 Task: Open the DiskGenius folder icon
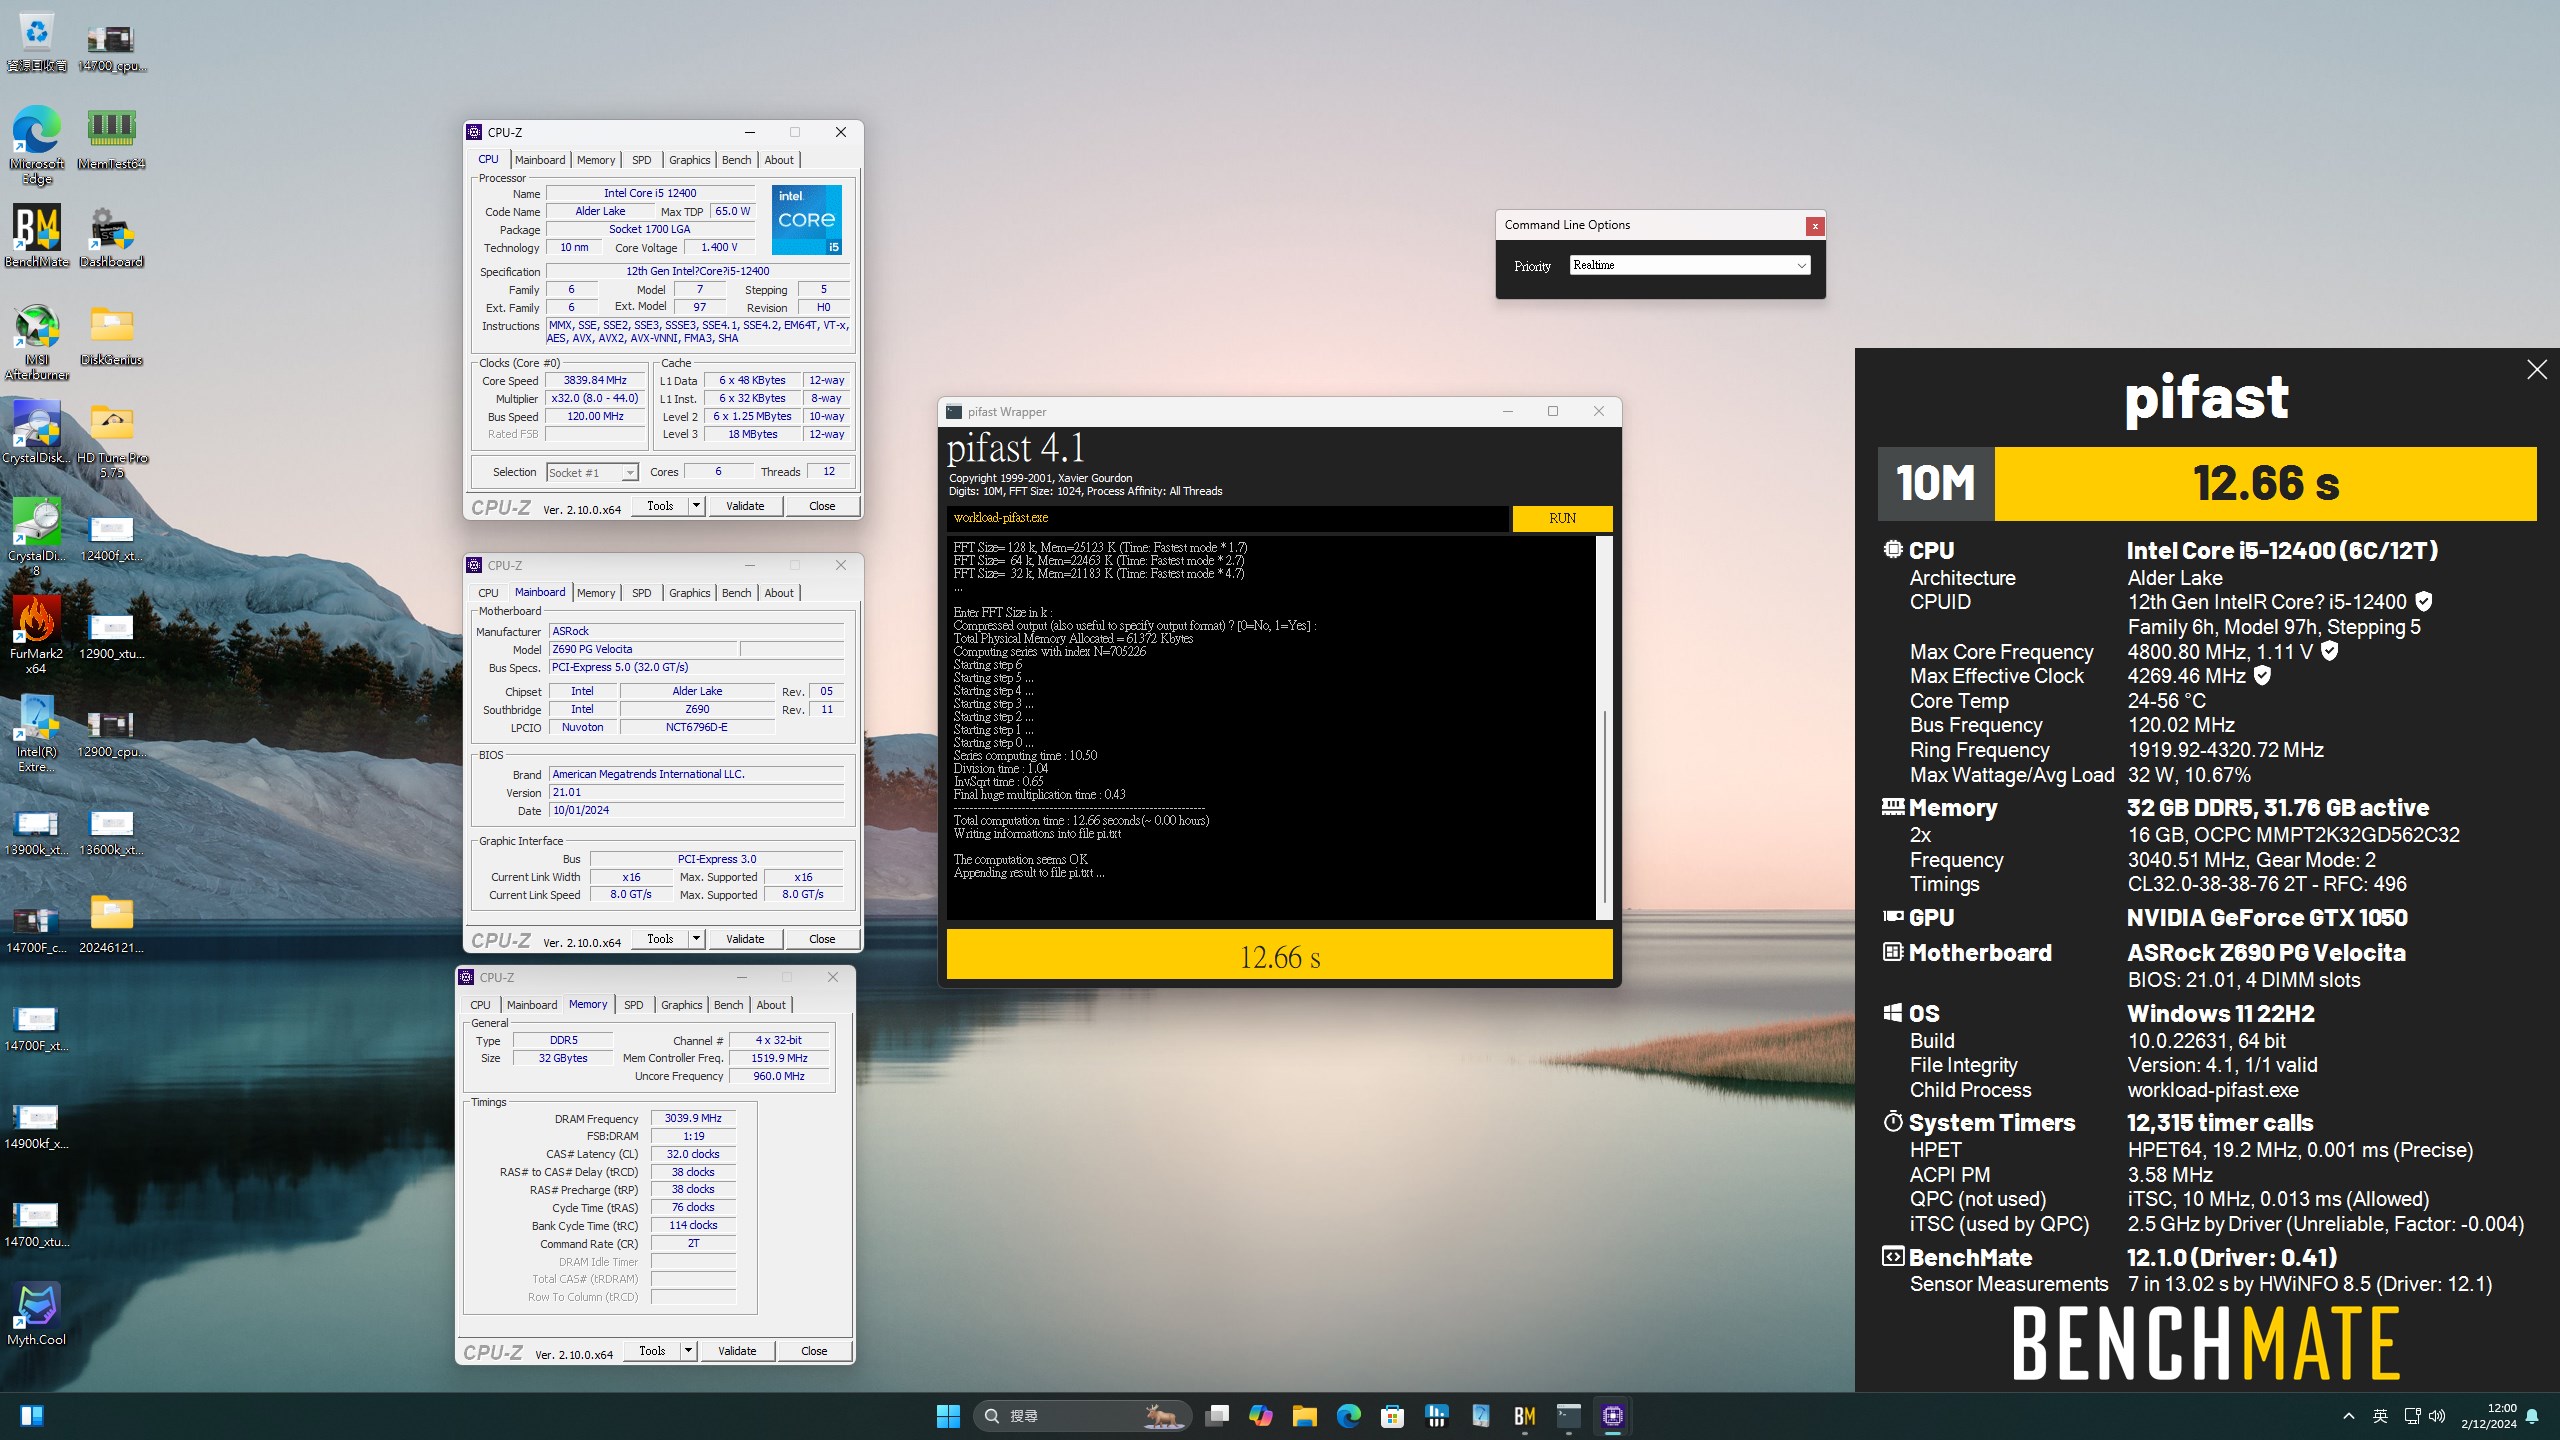(x=111, y=334)
